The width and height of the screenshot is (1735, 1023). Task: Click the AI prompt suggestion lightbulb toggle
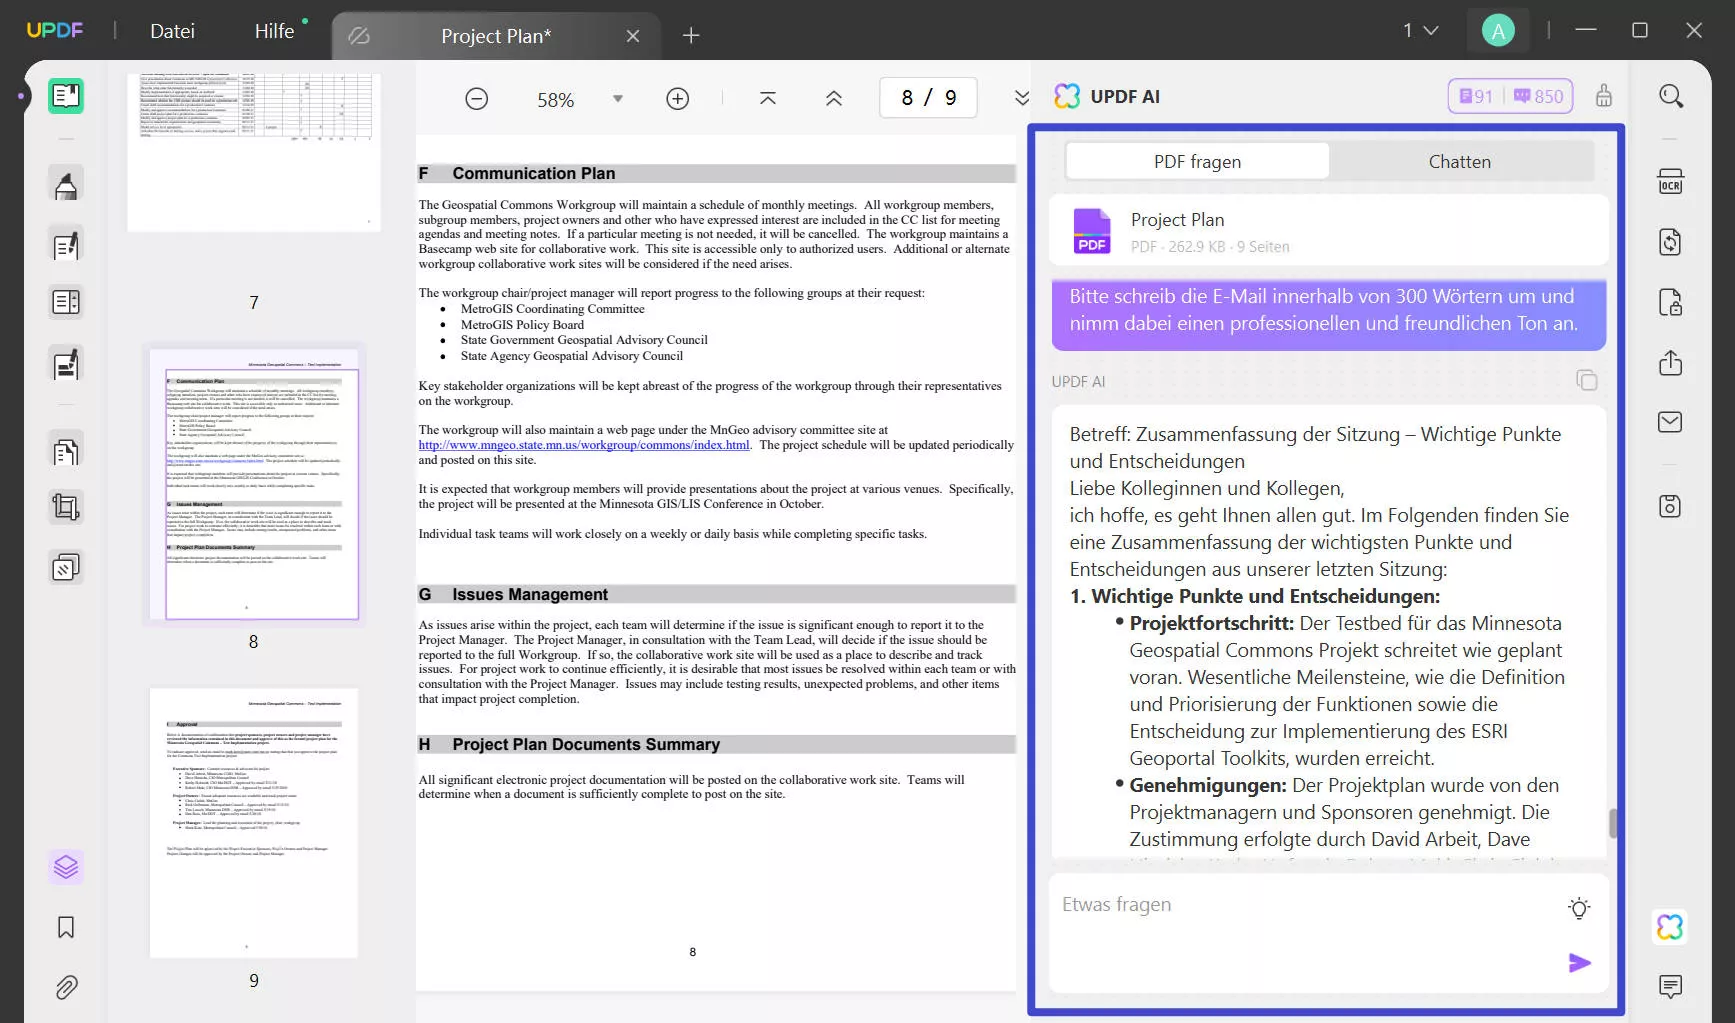(1579, 908)
